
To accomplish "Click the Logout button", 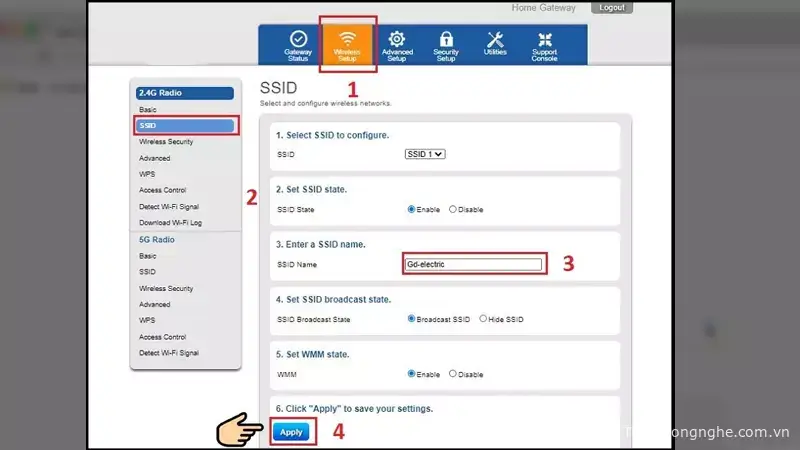I will [611, 7].
